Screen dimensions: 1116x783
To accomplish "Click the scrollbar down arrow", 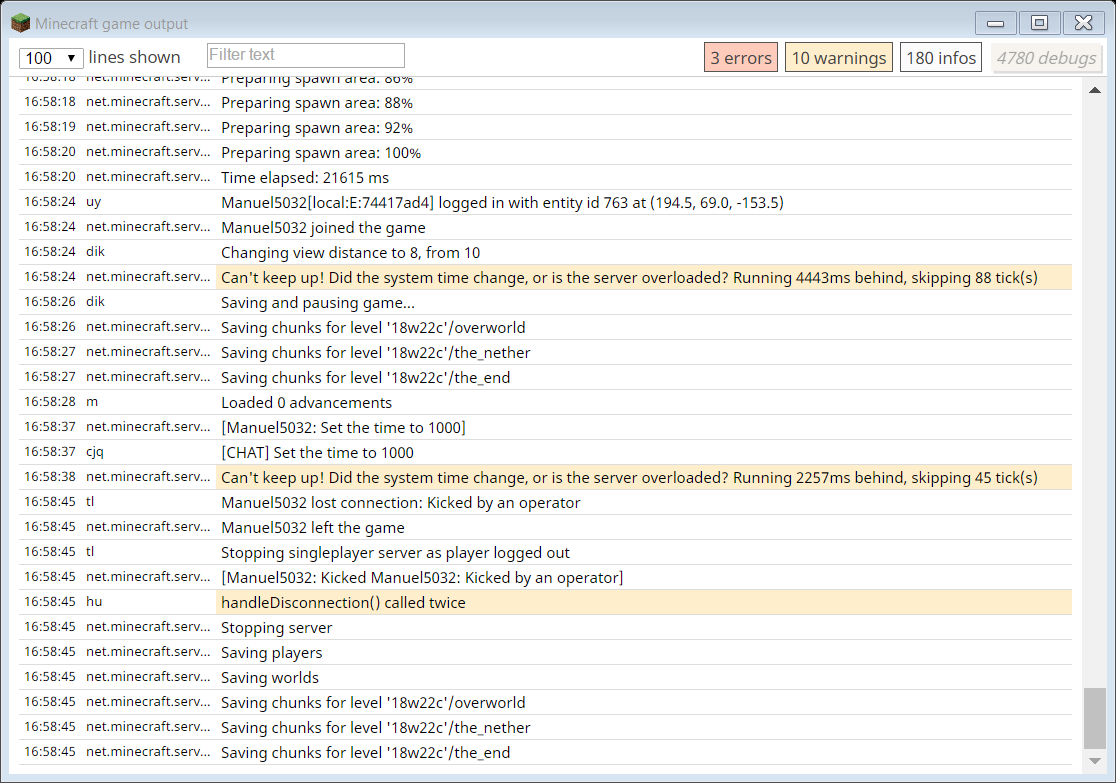I will pyautogui.click(x=1095, y=761).
